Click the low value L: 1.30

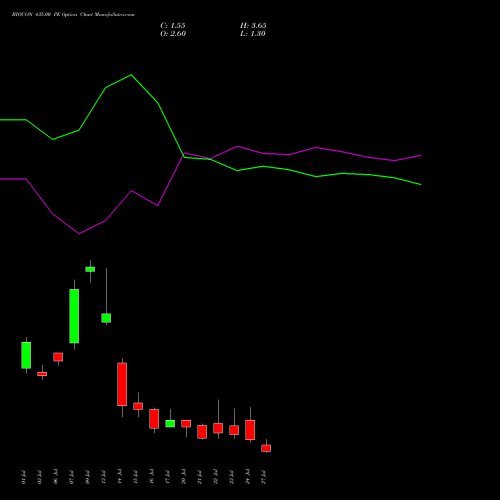point(253,34)
